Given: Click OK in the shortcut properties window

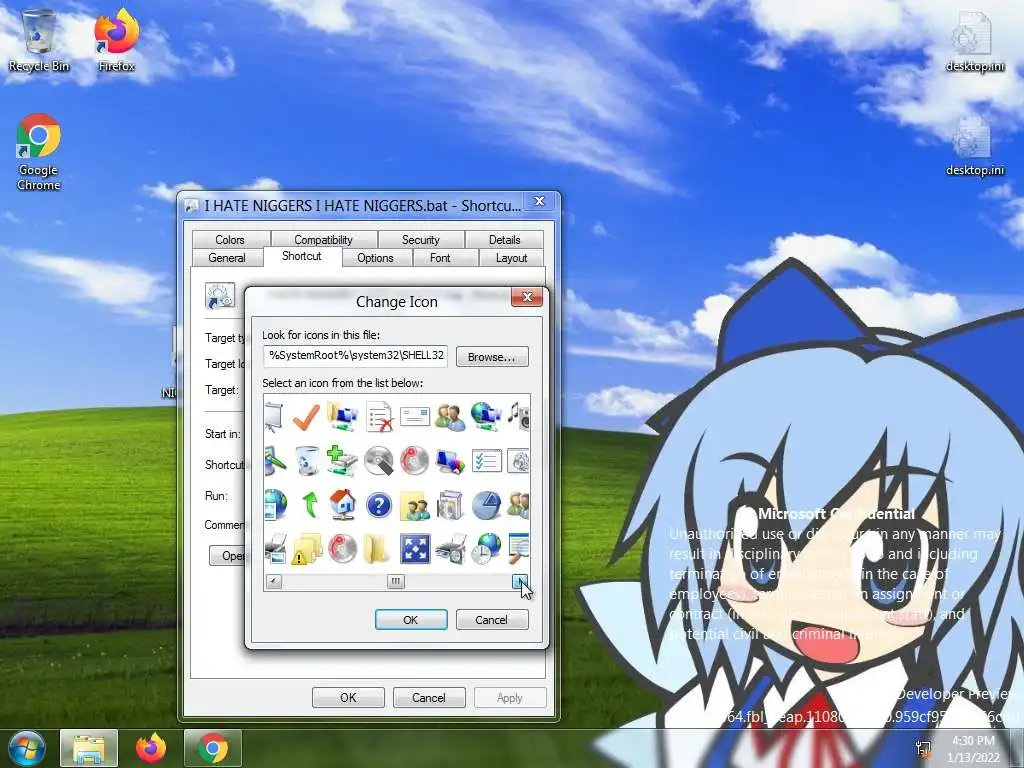Looking at the screenshot, I should 348,697.
